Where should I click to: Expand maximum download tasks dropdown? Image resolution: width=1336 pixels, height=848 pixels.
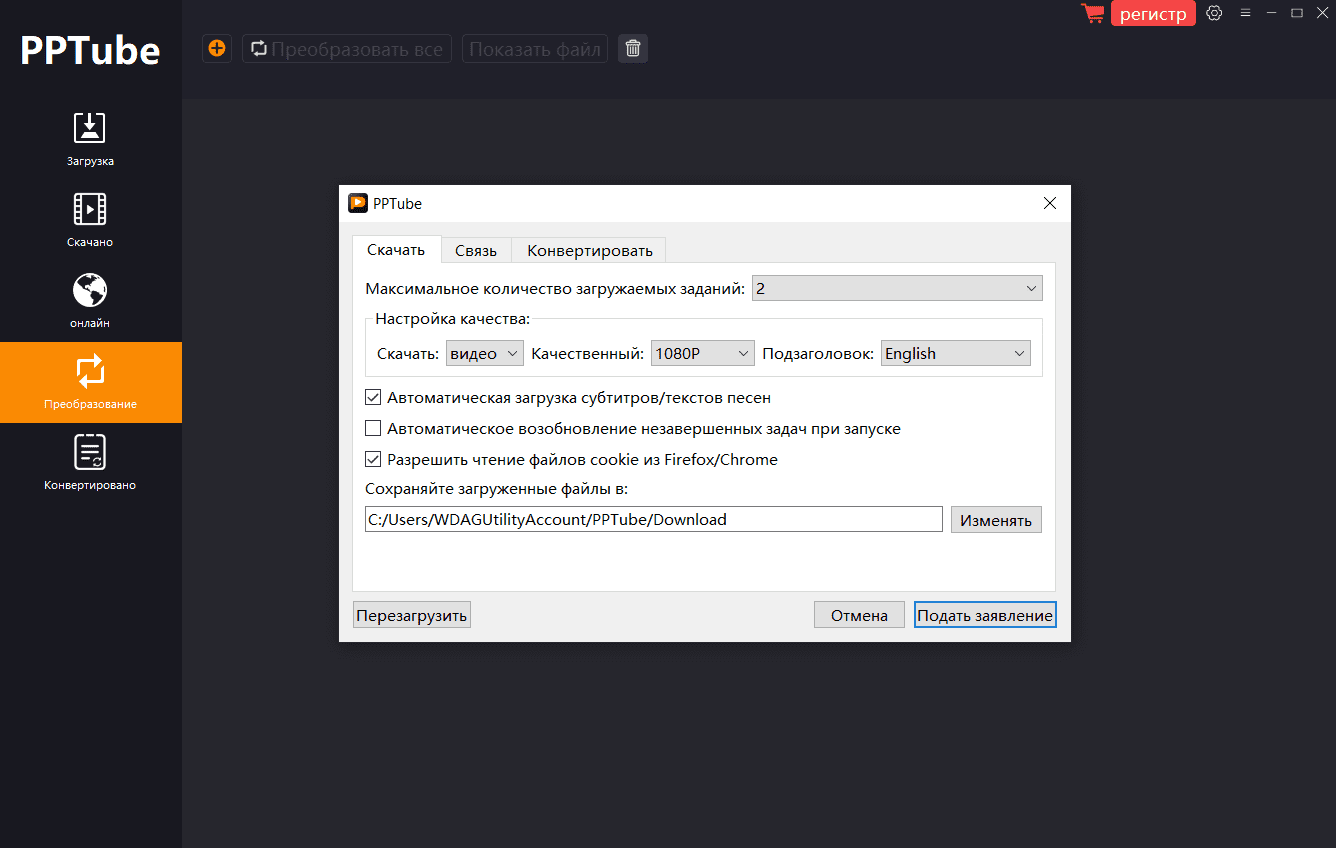(897, 289)
